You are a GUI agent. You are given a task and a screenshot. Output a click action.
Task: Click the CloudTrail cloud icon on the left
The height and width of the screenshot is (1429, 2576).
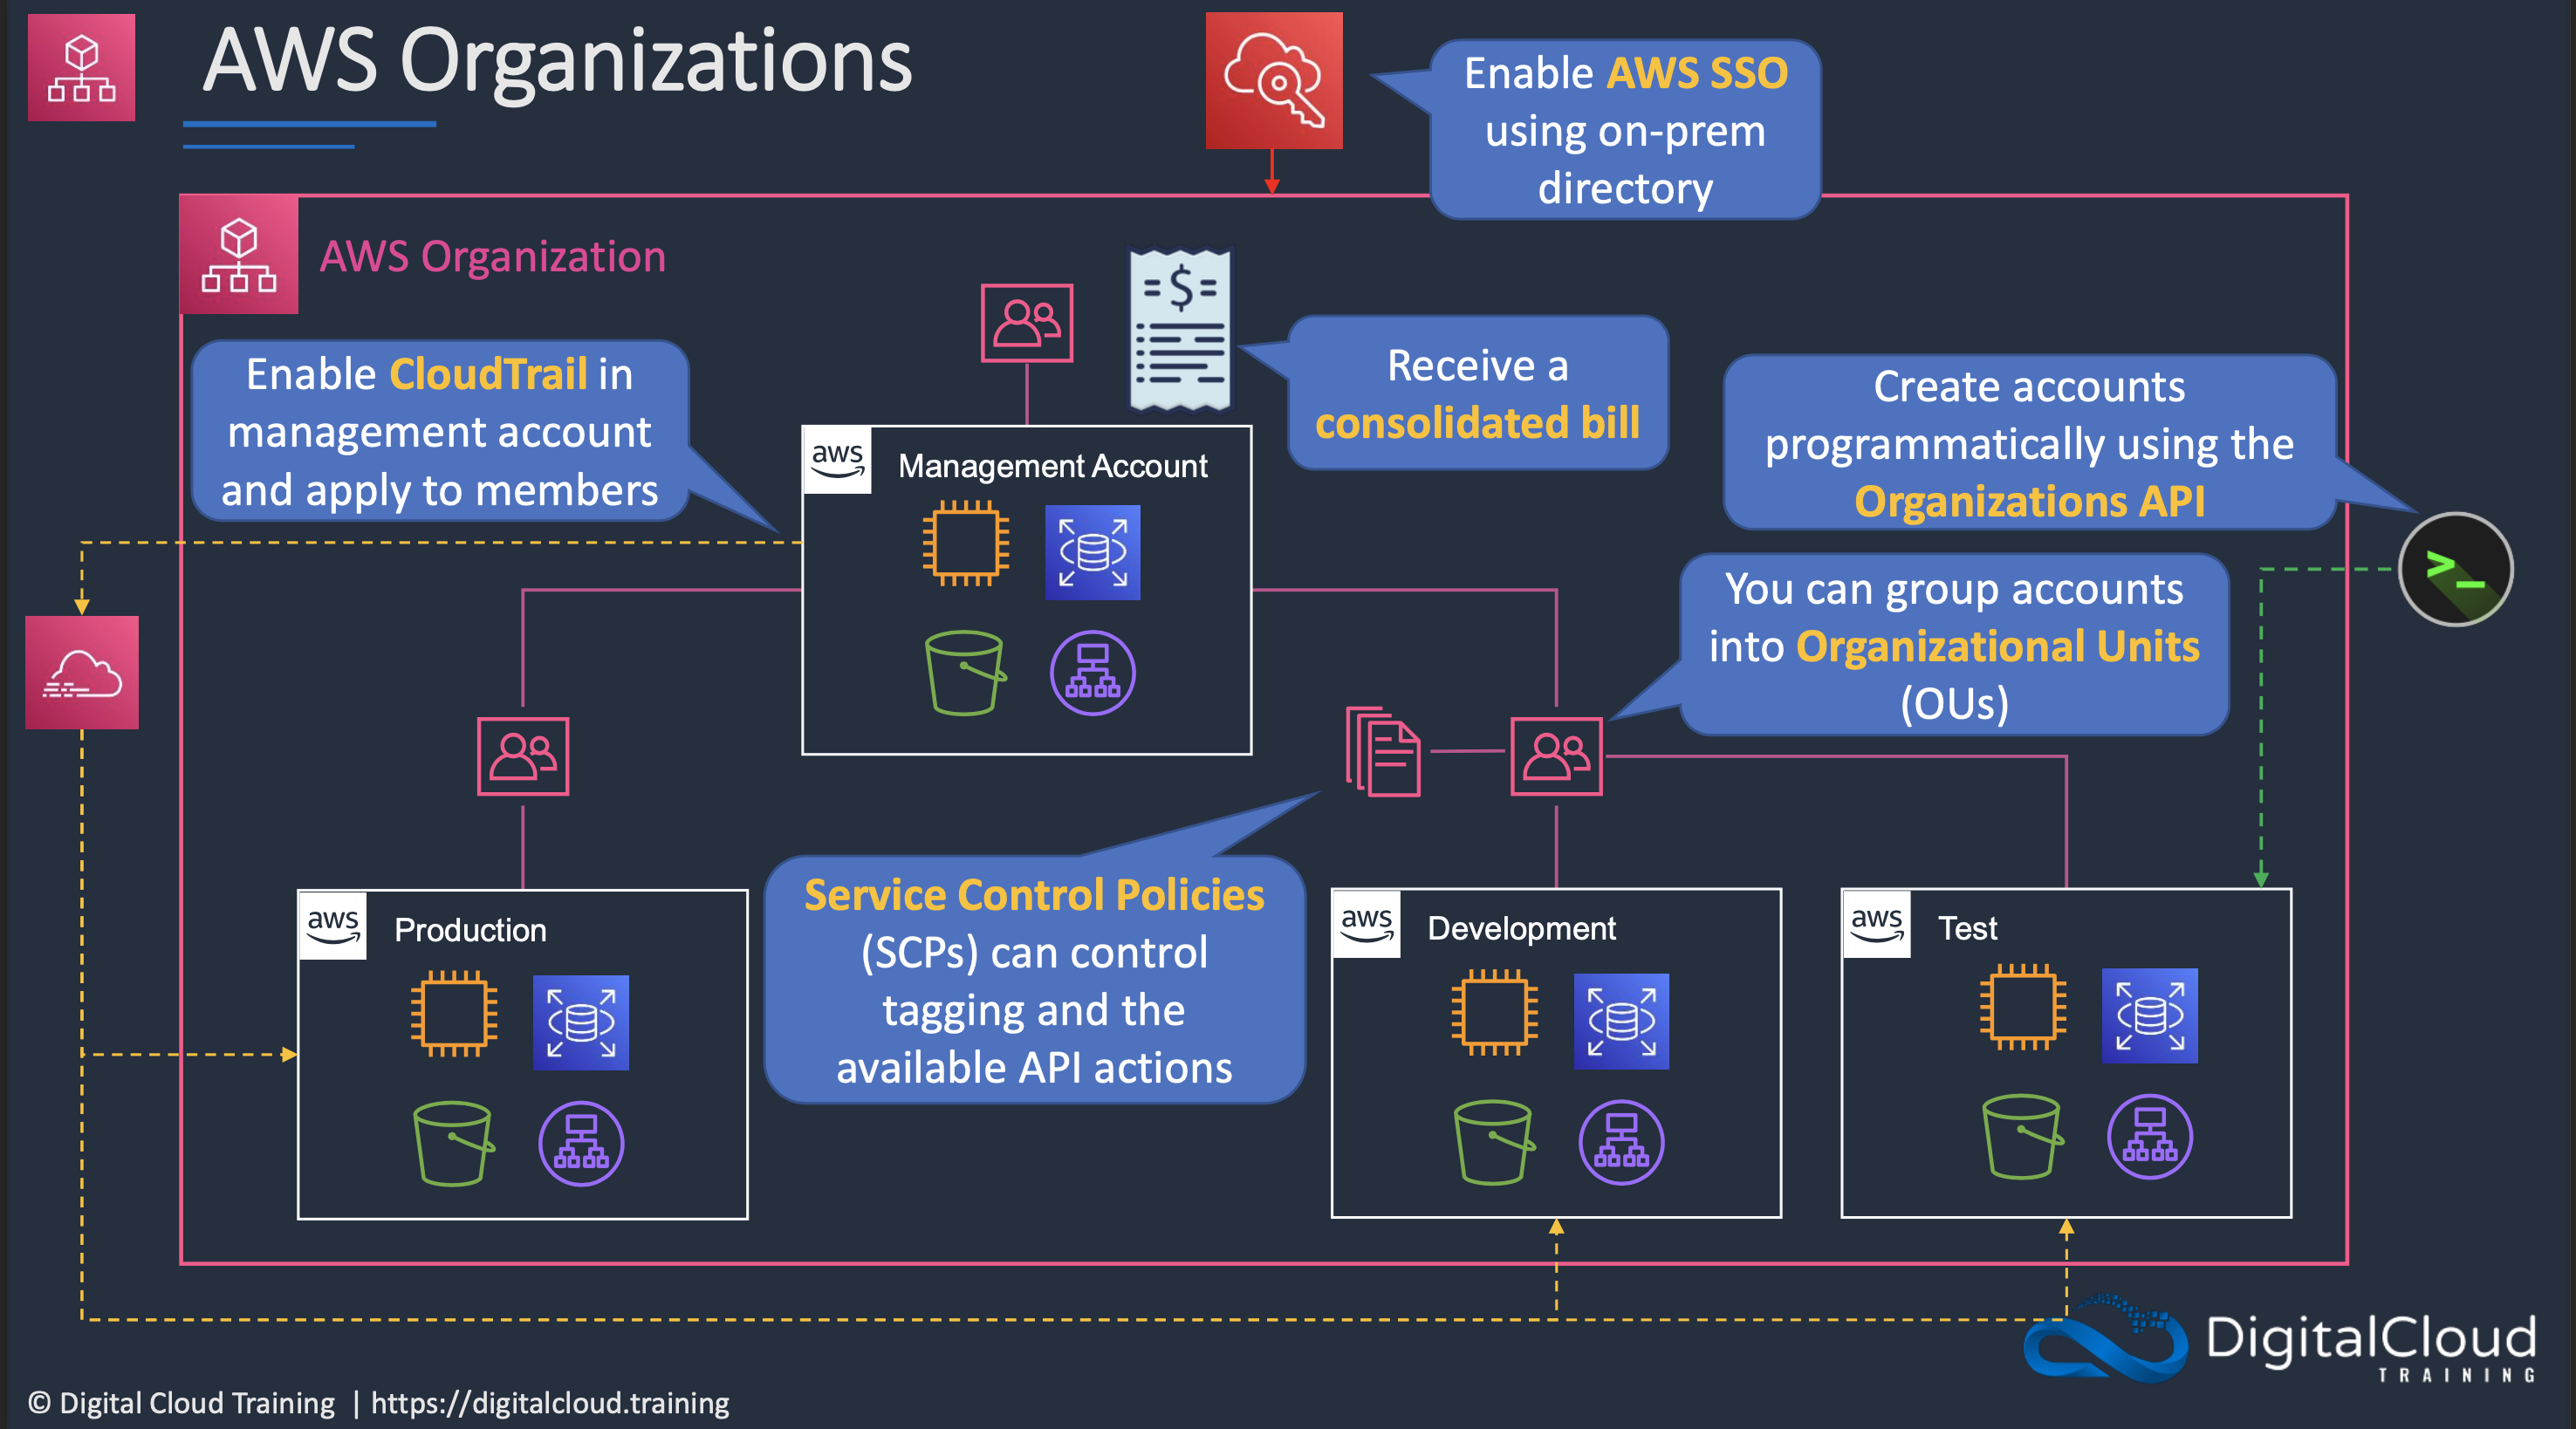click(82, 672)
